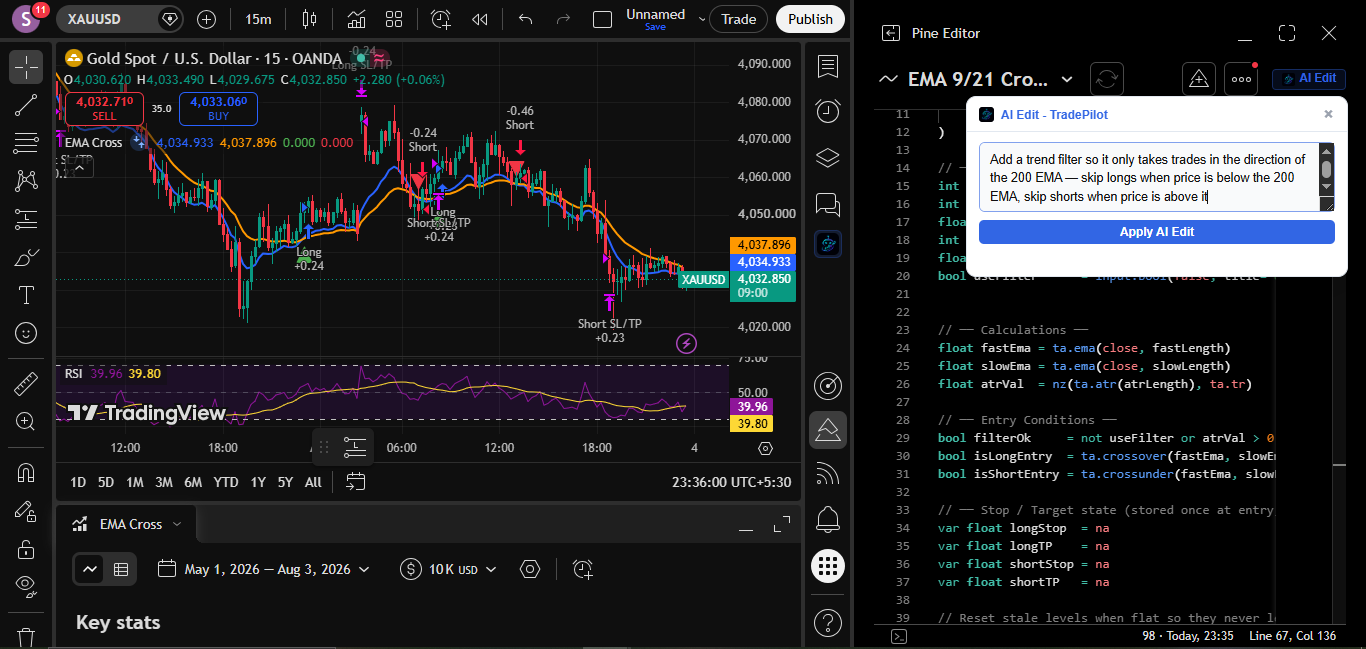Toggle magnet mode
Viewport: 1366px width, 649px height.
coord(26,473)
